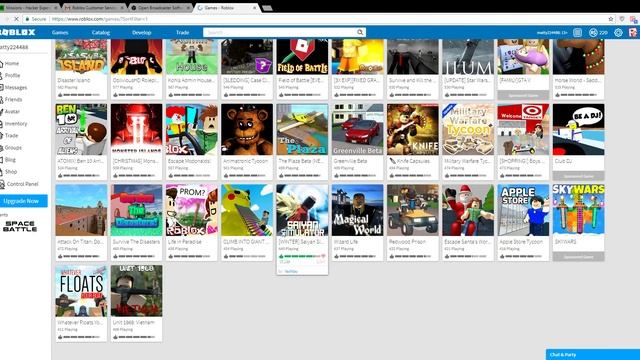640x360 pixels.
Task: Switch to Roblox Customer Service tab
Action: (x=95, y=8)
